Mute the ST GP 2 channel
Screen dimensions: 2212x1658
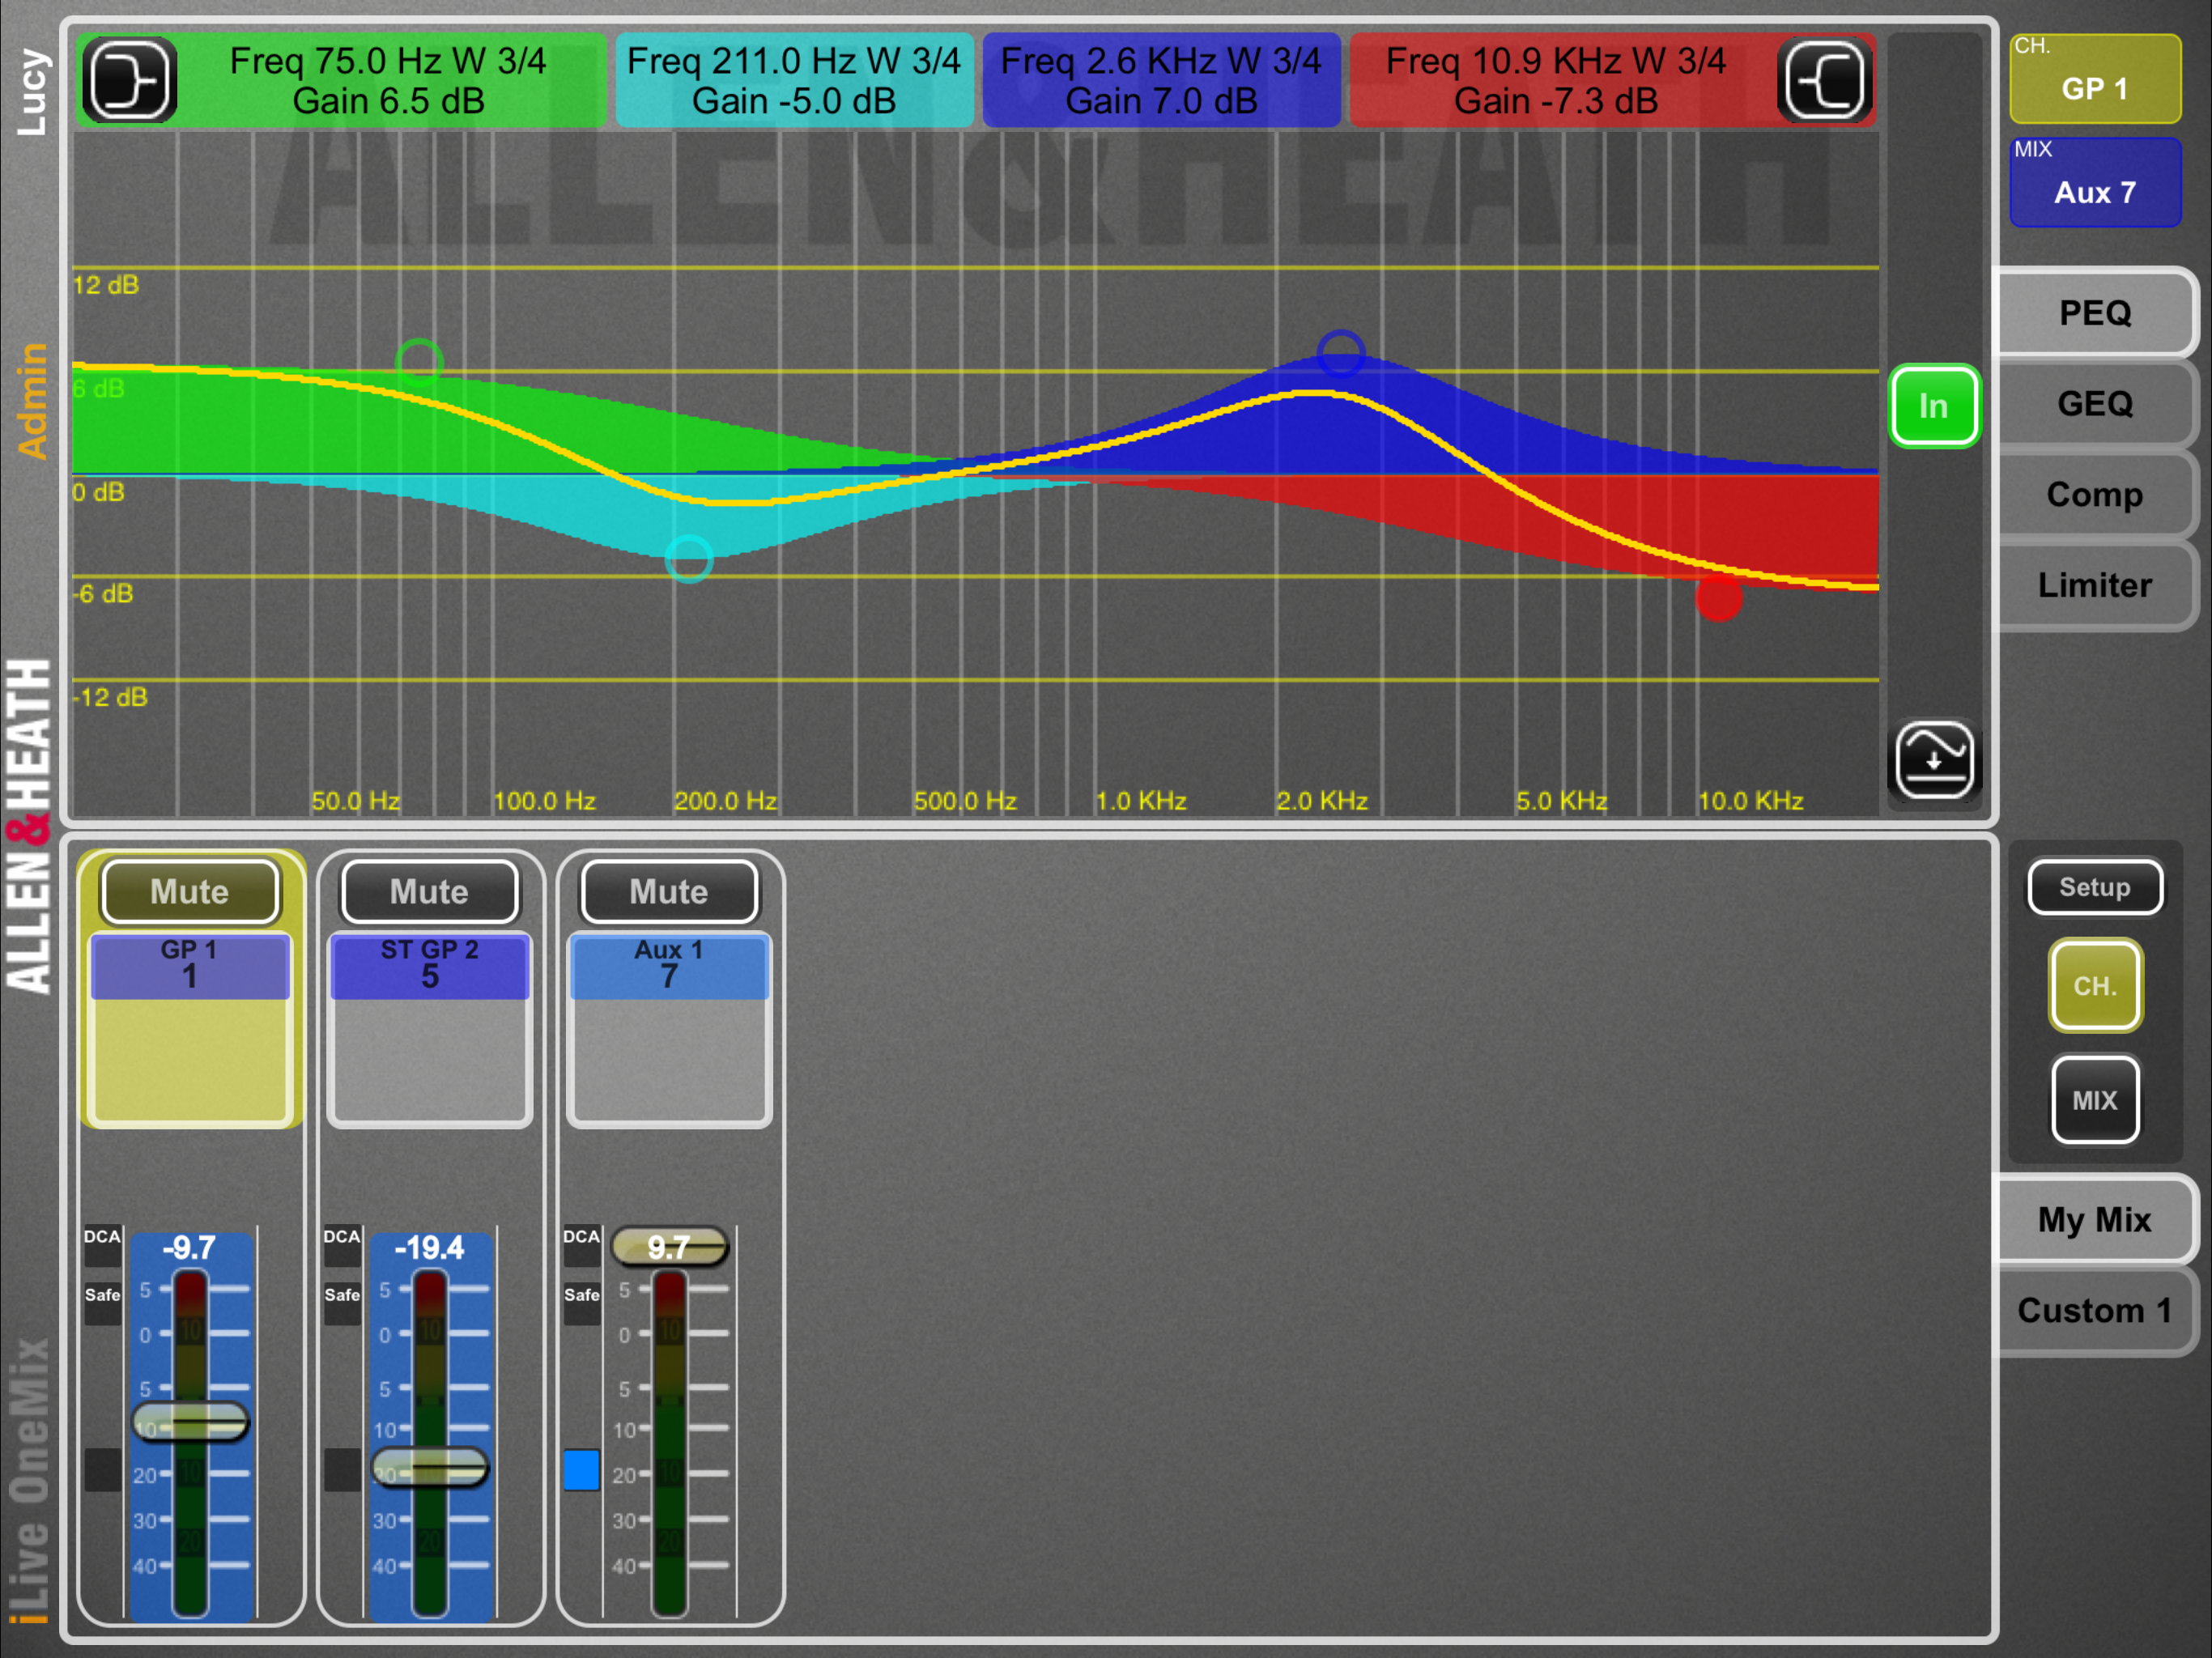pyautogui.click(x=429, y=891)
